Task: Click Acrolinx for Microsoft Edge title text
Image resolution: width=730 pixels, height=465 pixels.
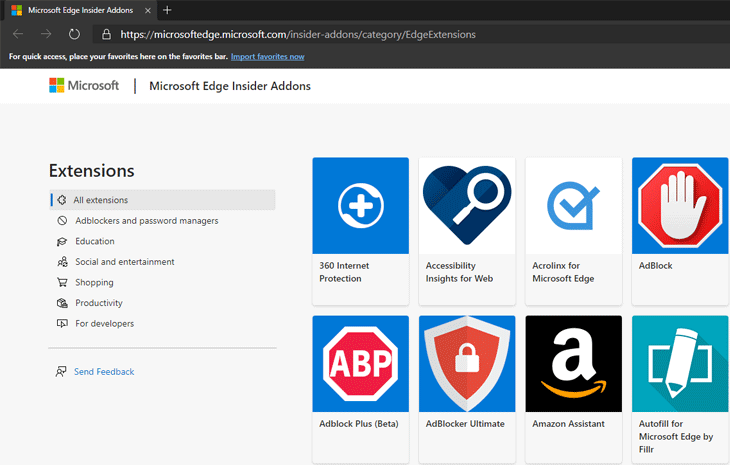Action: (x=563, y=272)
